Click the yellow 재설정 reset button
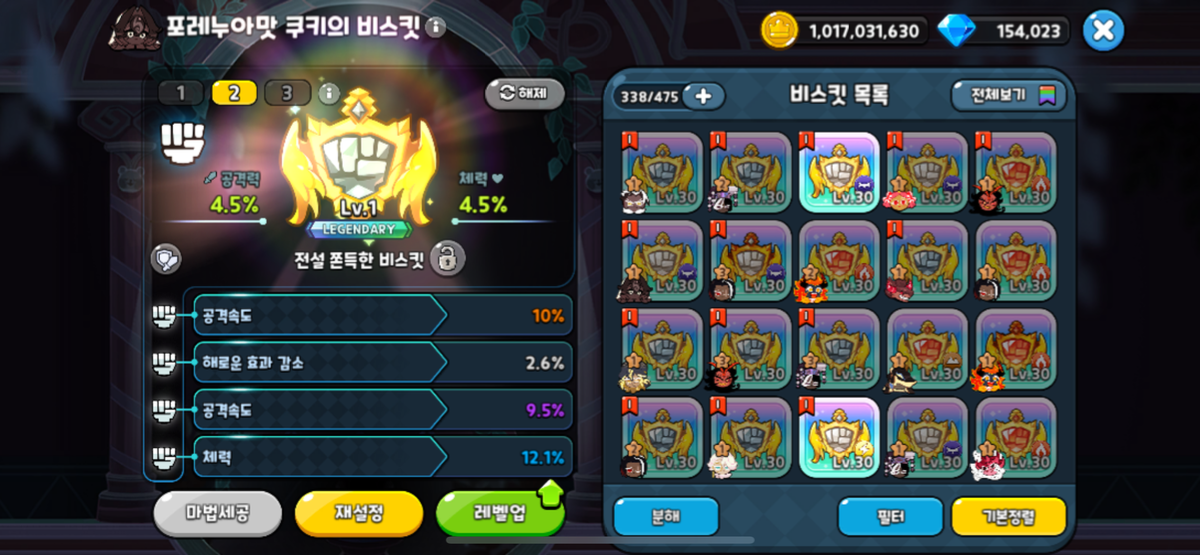This screenshot has height=555, width=1200. [359, 513]
